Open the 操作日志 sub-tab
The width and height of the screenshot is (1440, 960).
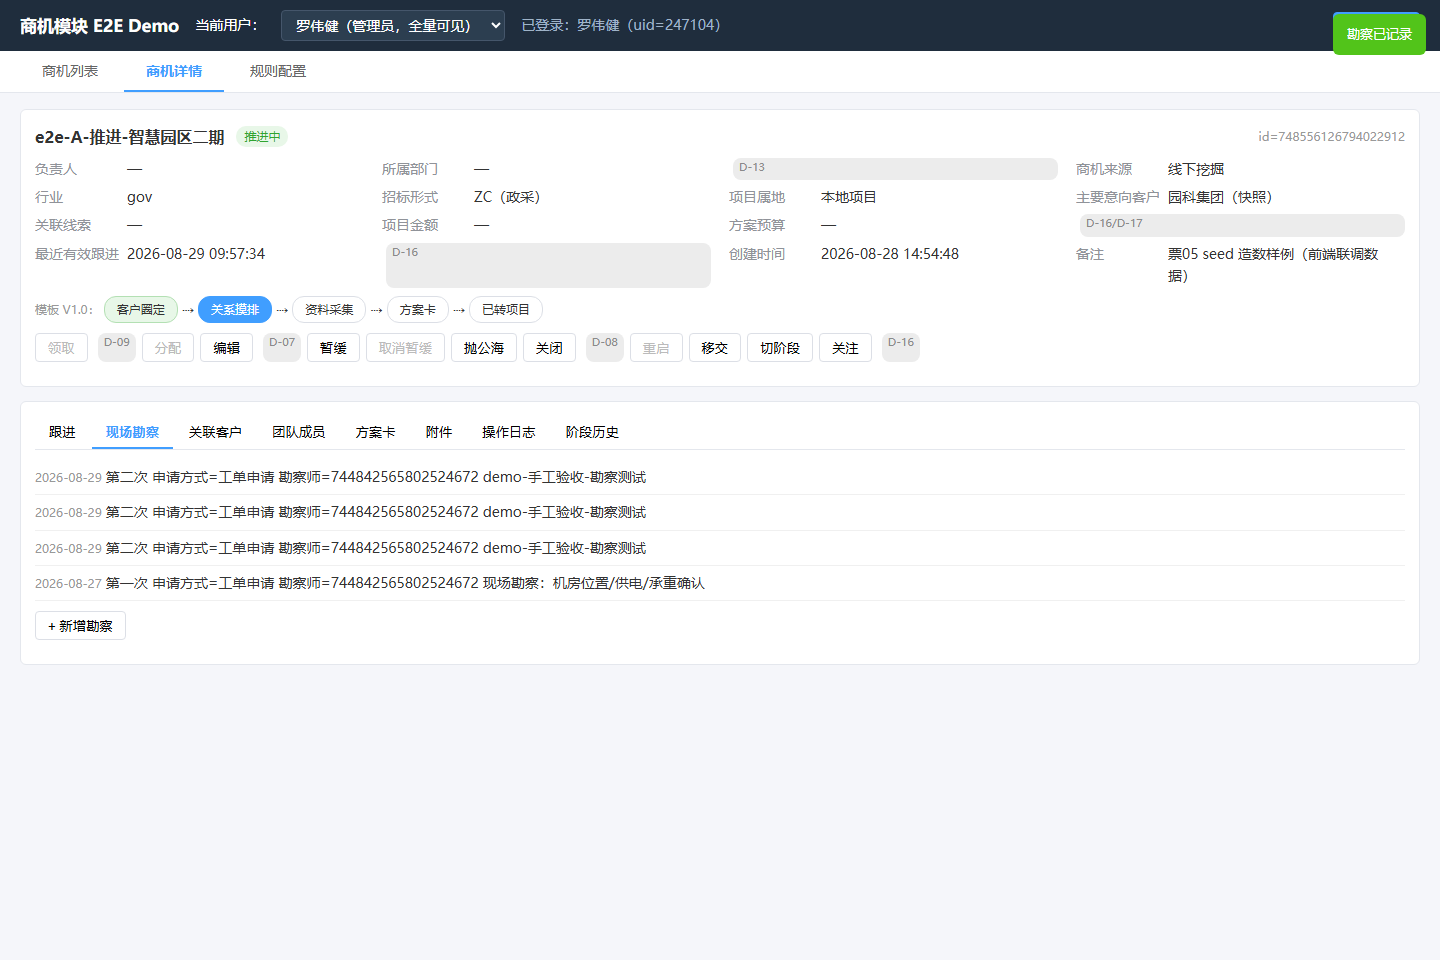pyautogui.click(x=509, y=432)
